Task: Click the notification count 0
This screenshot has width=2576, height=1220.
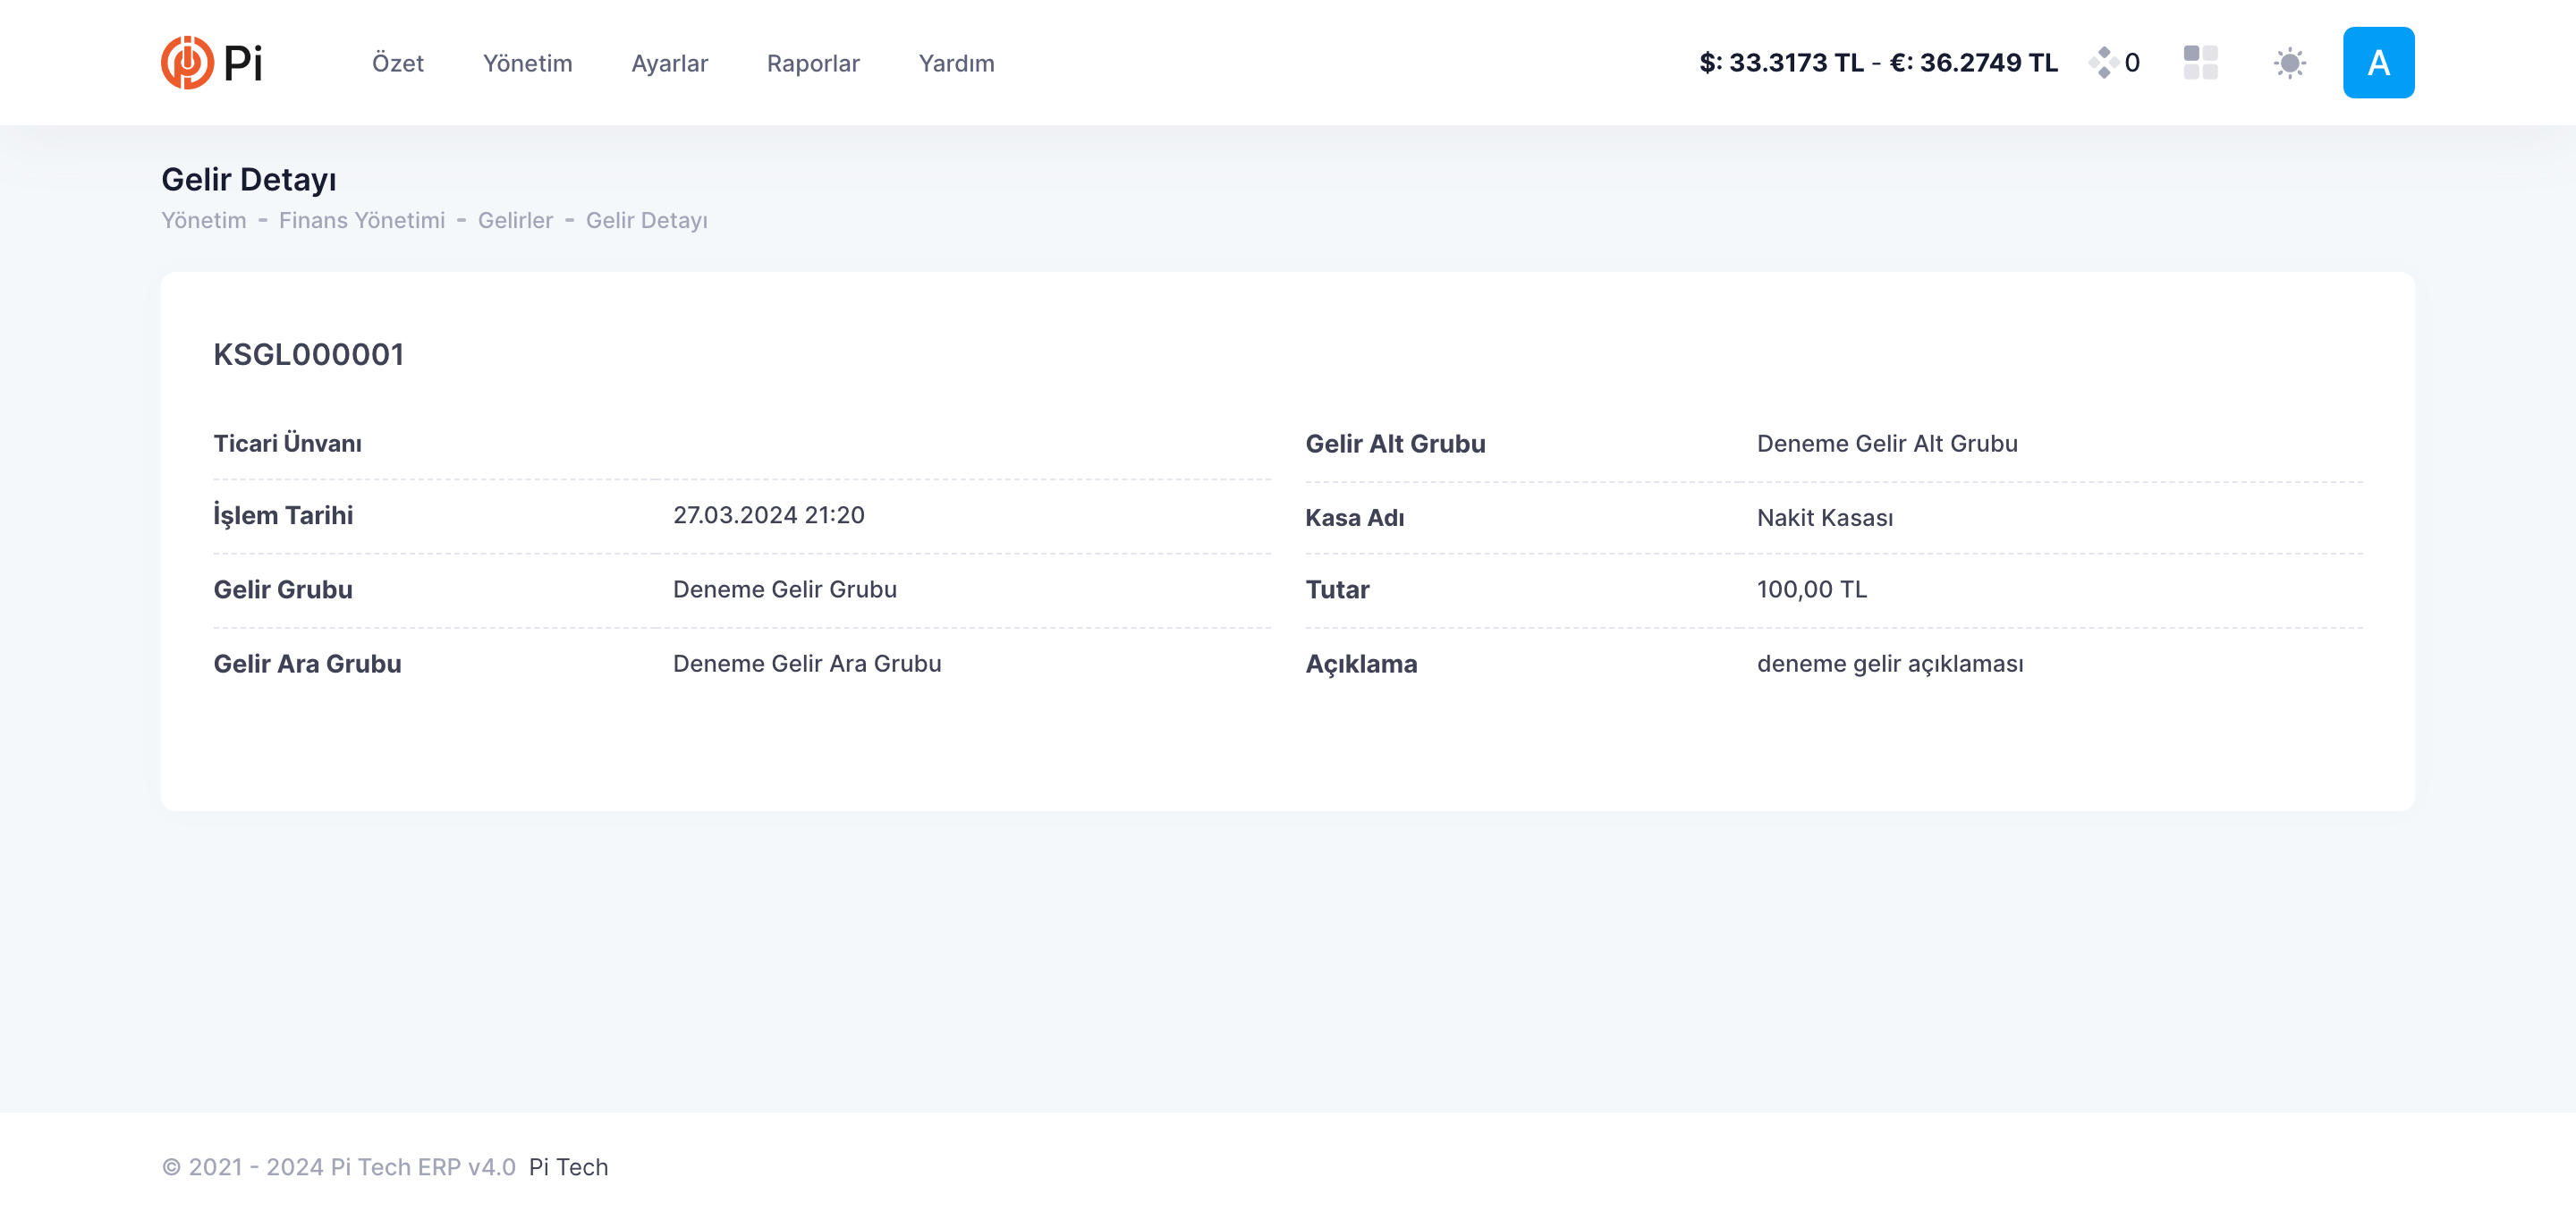Action: click(2132, 62)
